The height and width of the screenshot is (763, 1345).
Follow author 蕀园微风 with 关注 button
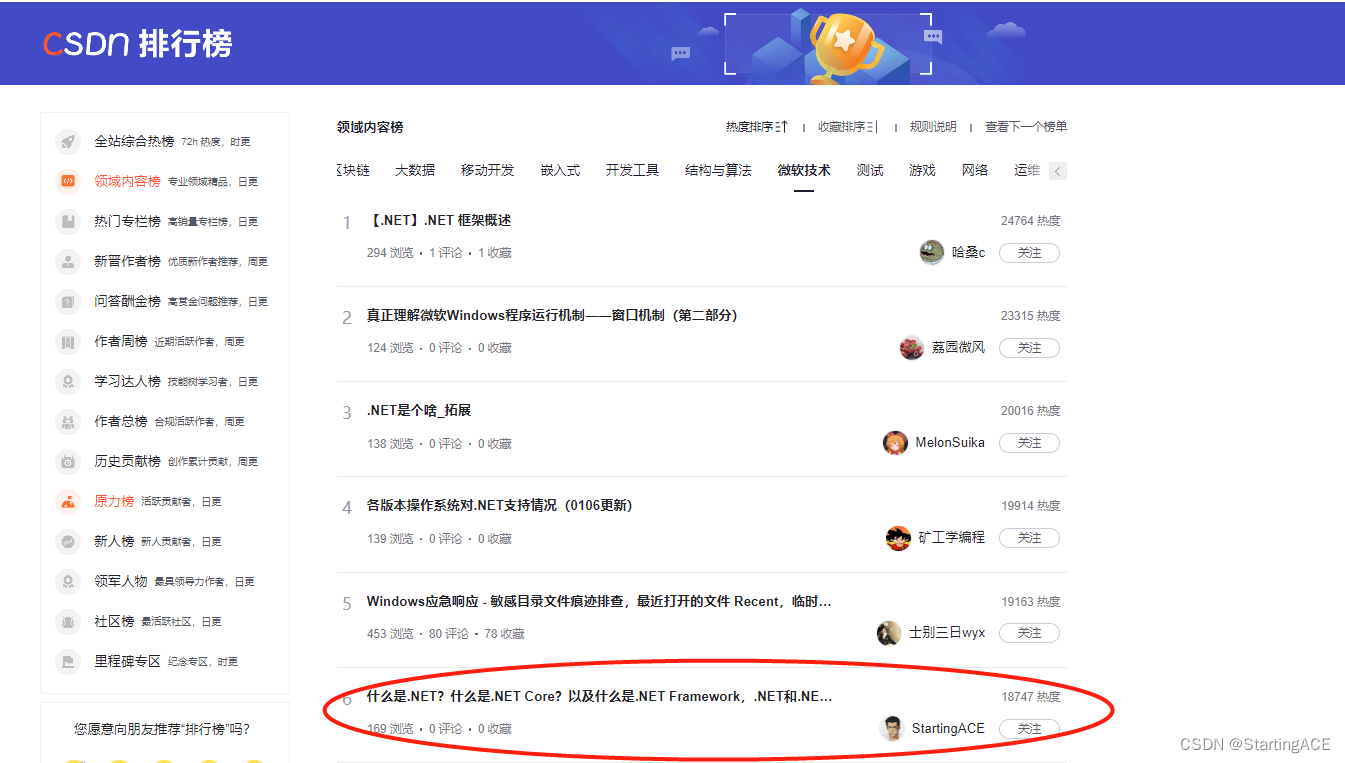click(x=1029, y=348)
